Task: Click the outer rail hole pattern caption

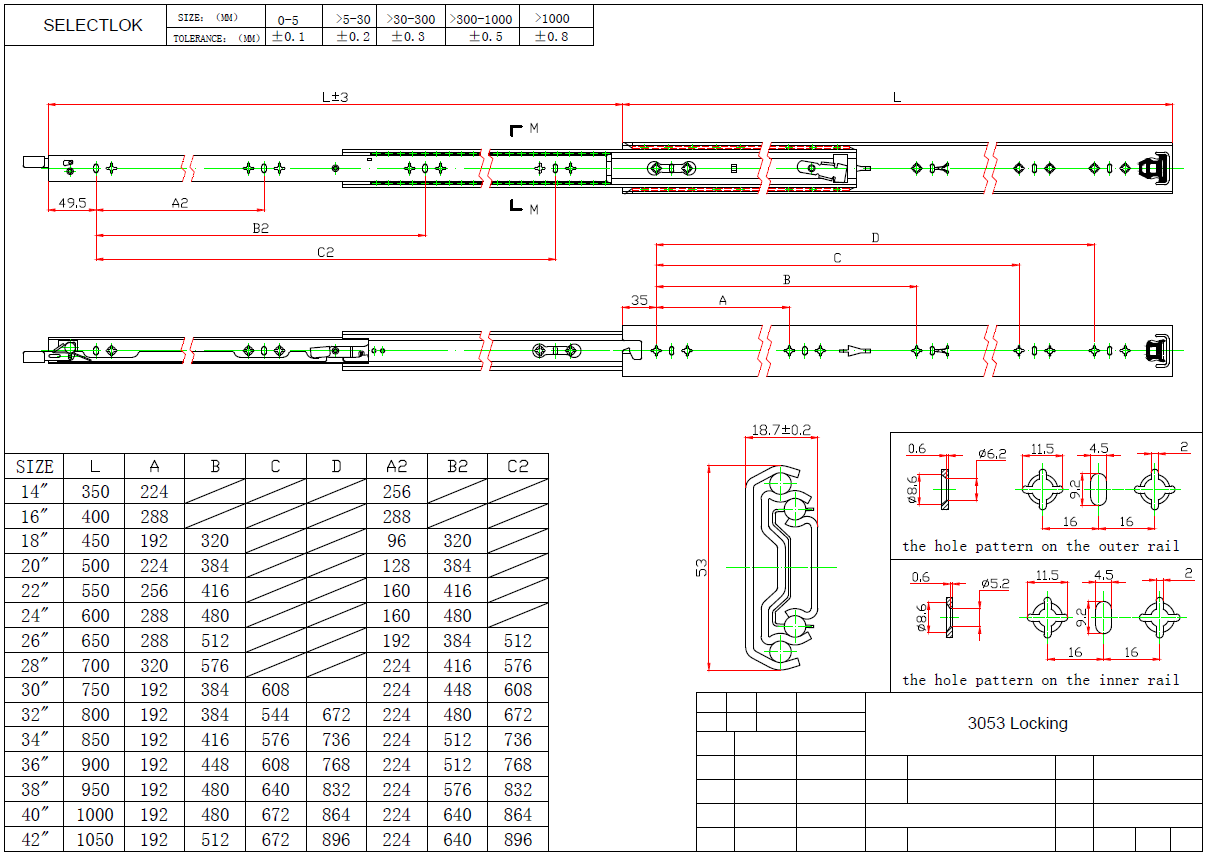Action: pyautogui.click(x=1040, y=546)
